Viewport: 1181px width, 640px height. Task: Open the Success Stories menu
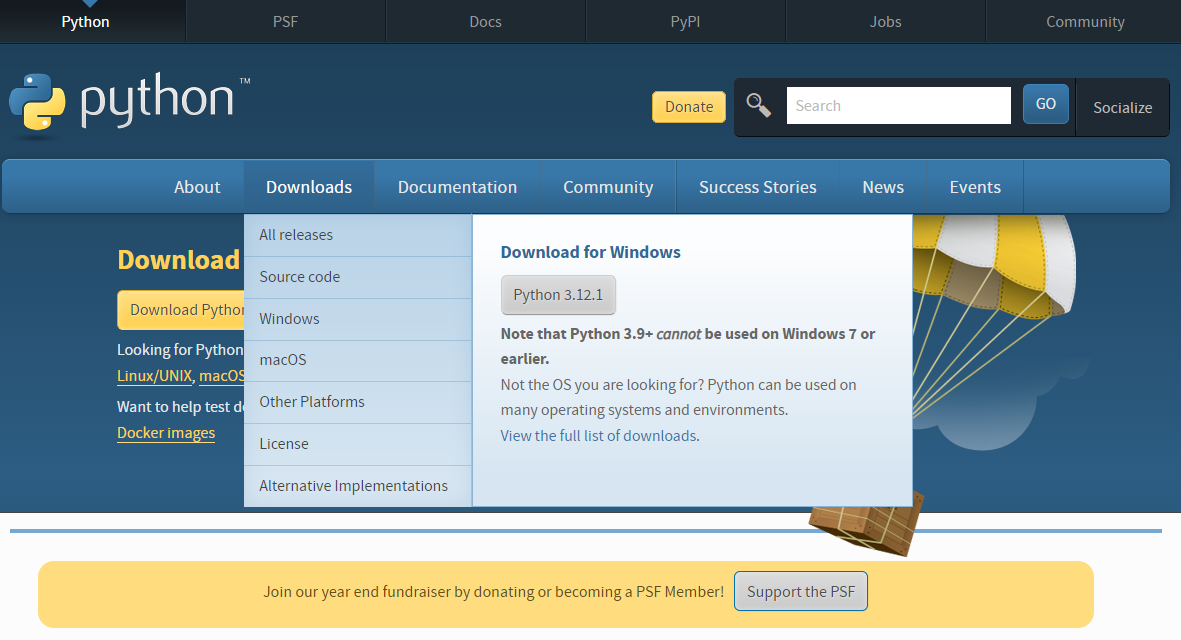(x=758, y=187)
